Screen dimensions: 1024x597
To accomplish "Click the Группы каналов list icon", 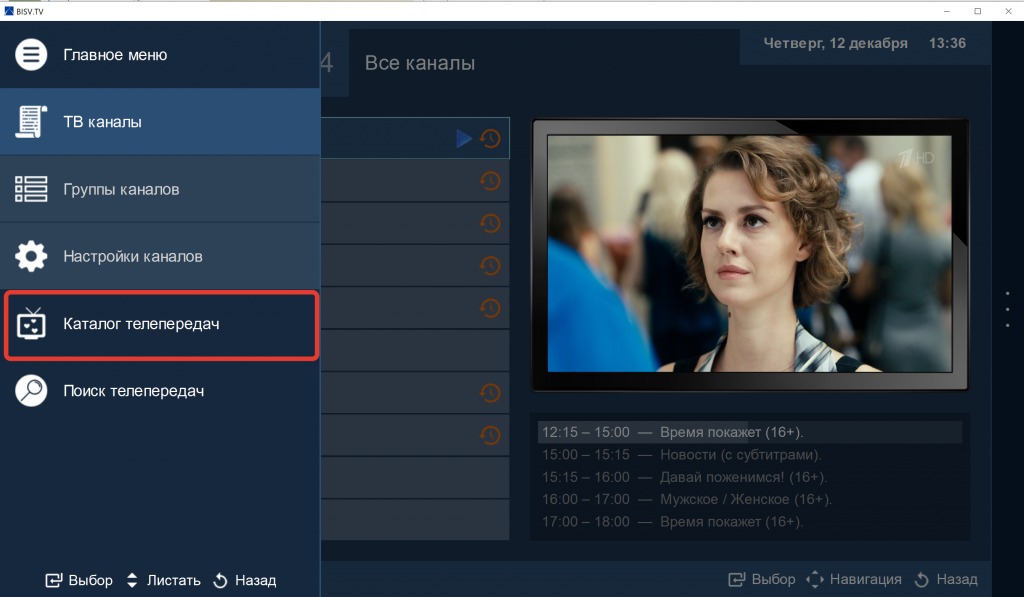I will [31, 189].
